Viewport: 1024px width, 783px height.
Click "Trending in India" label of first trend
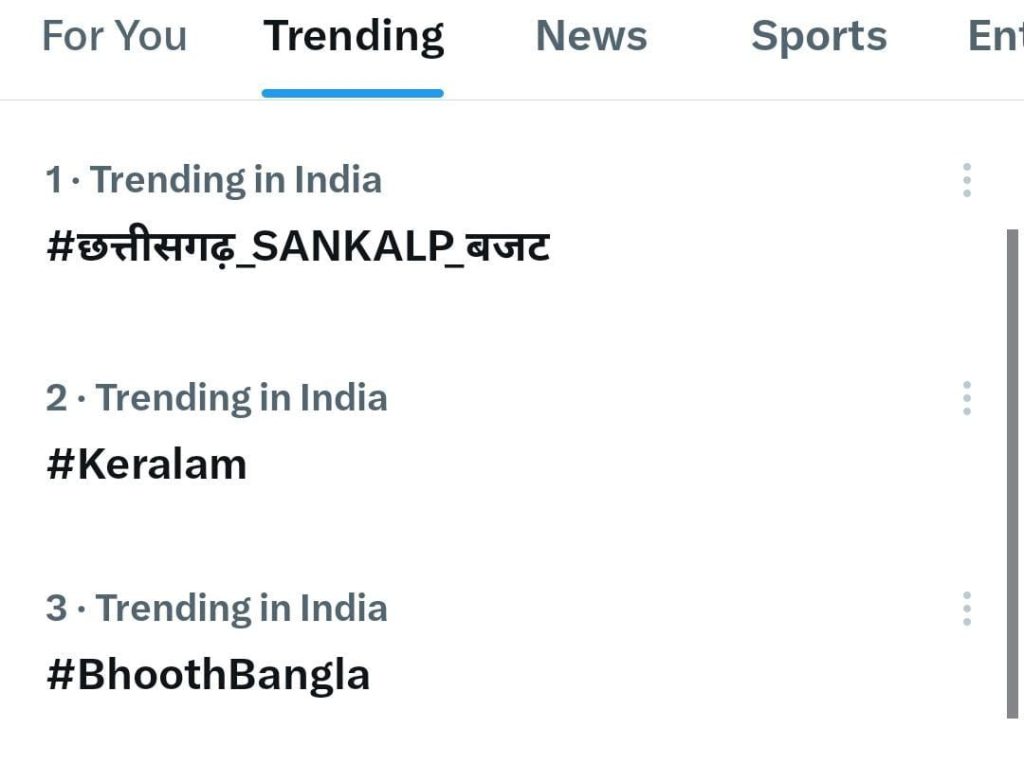(x=236, y=180)
